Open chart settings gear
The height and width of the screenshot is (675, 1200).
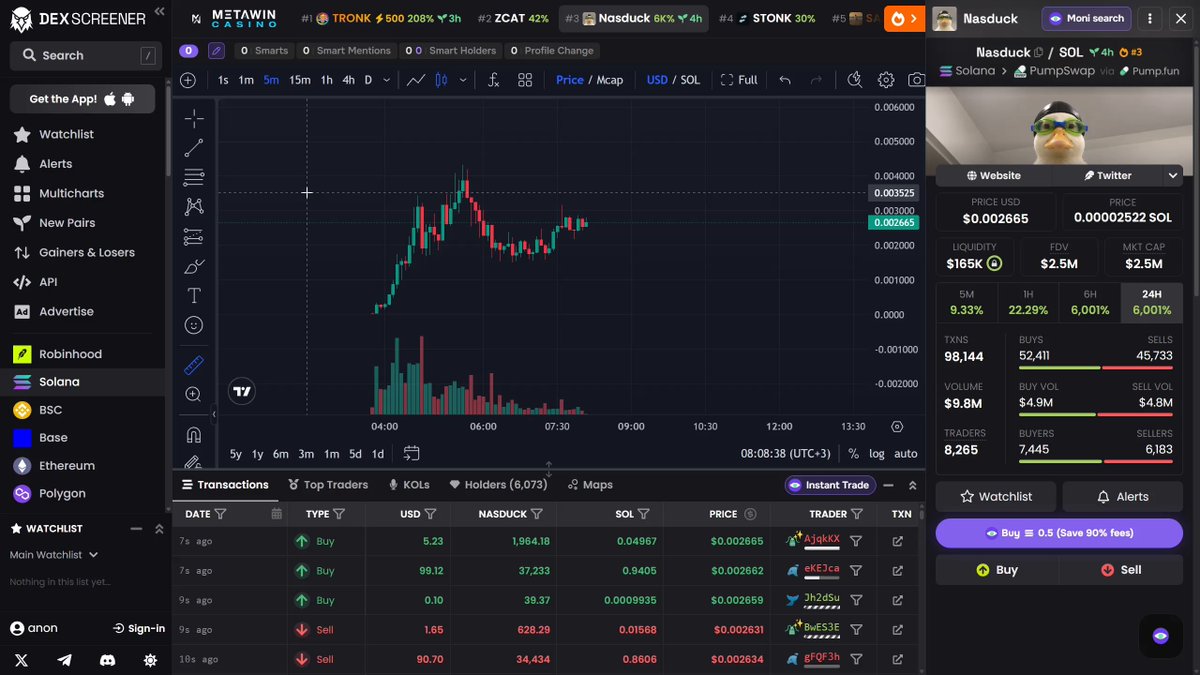(x=886, y=80)
